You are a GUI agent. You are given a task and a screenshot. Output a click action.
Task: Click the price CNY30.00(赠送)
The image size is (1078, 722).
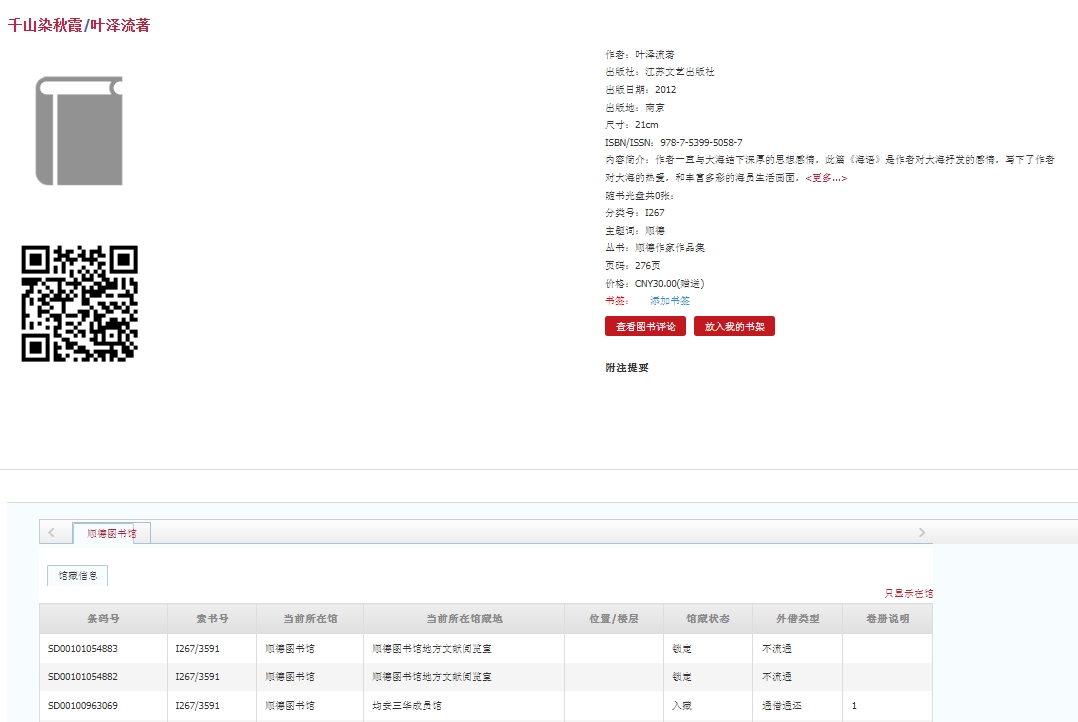654,283
